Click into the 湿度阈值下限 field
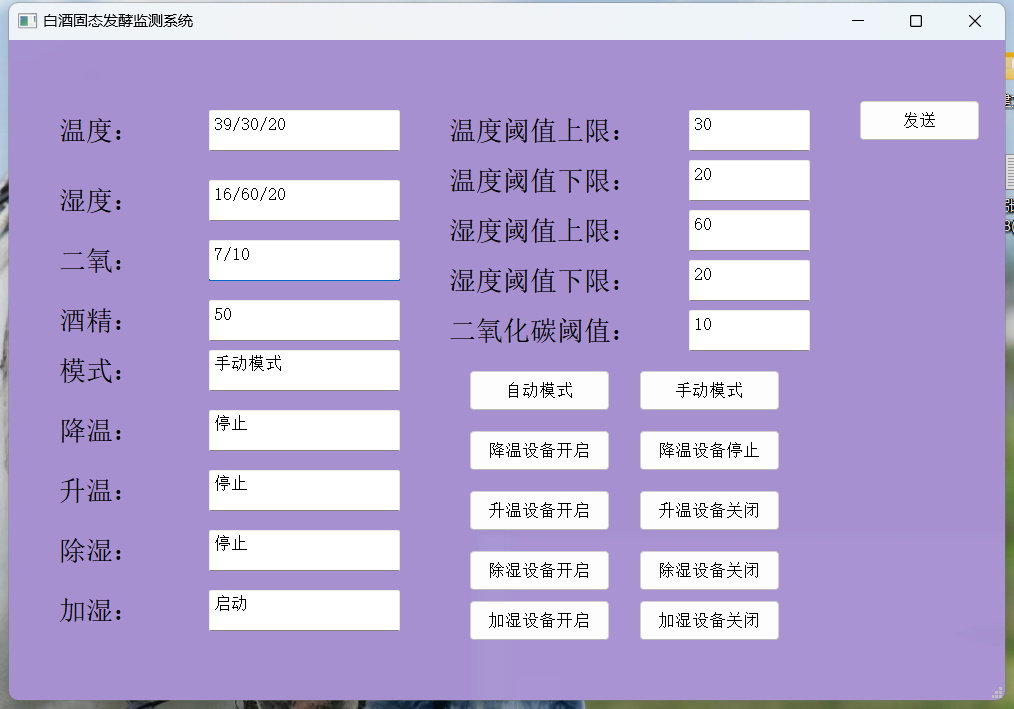This screenshot has height=709, width=1014. point(749,280)
